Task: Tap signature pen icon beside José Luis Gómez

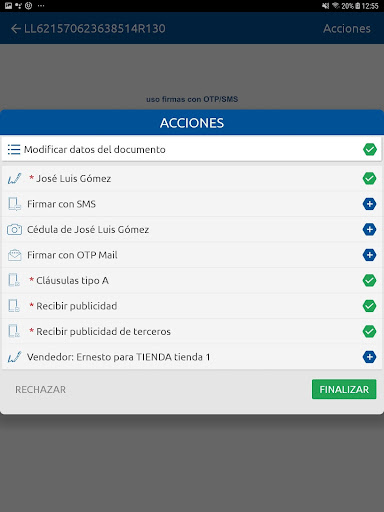Action: tap(14, 179)
